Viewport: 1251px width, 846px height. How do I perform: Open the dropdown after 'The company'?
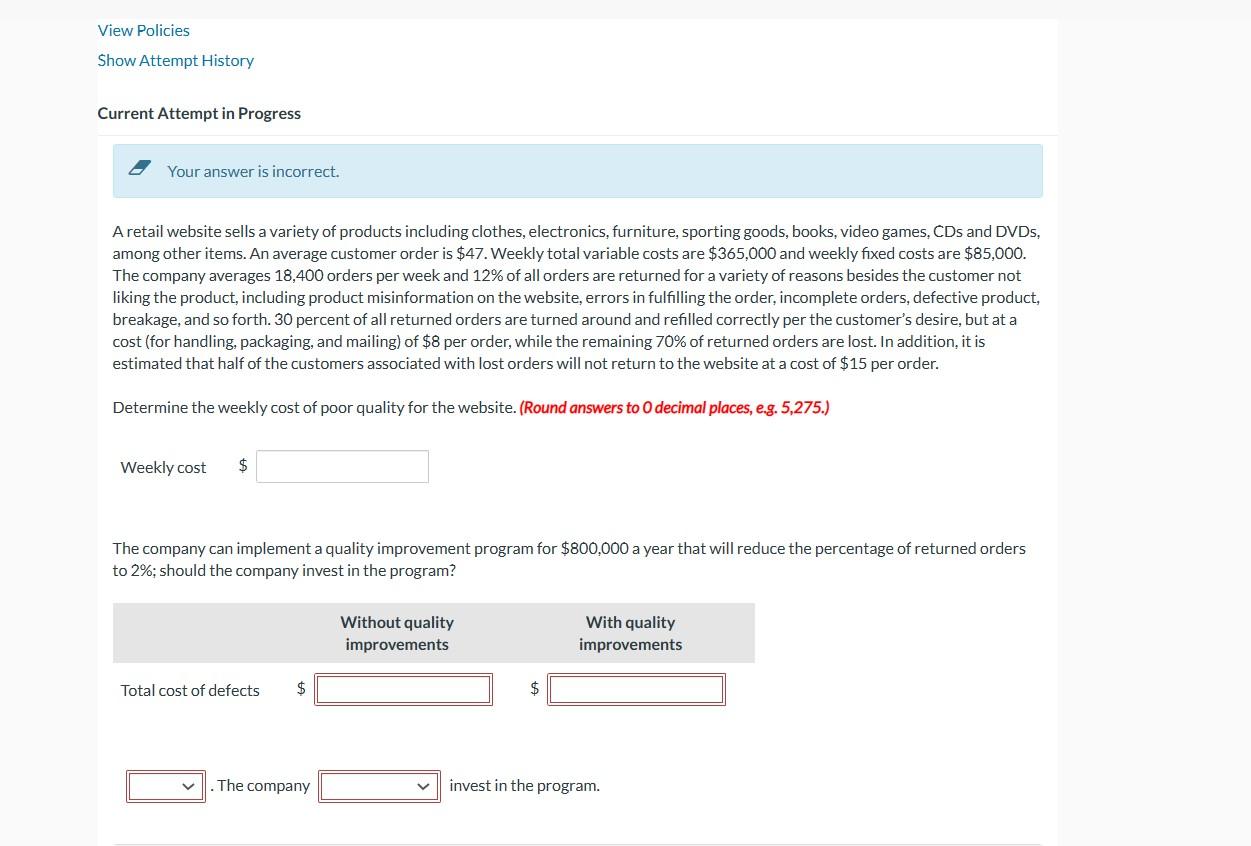tap(379, 785)
